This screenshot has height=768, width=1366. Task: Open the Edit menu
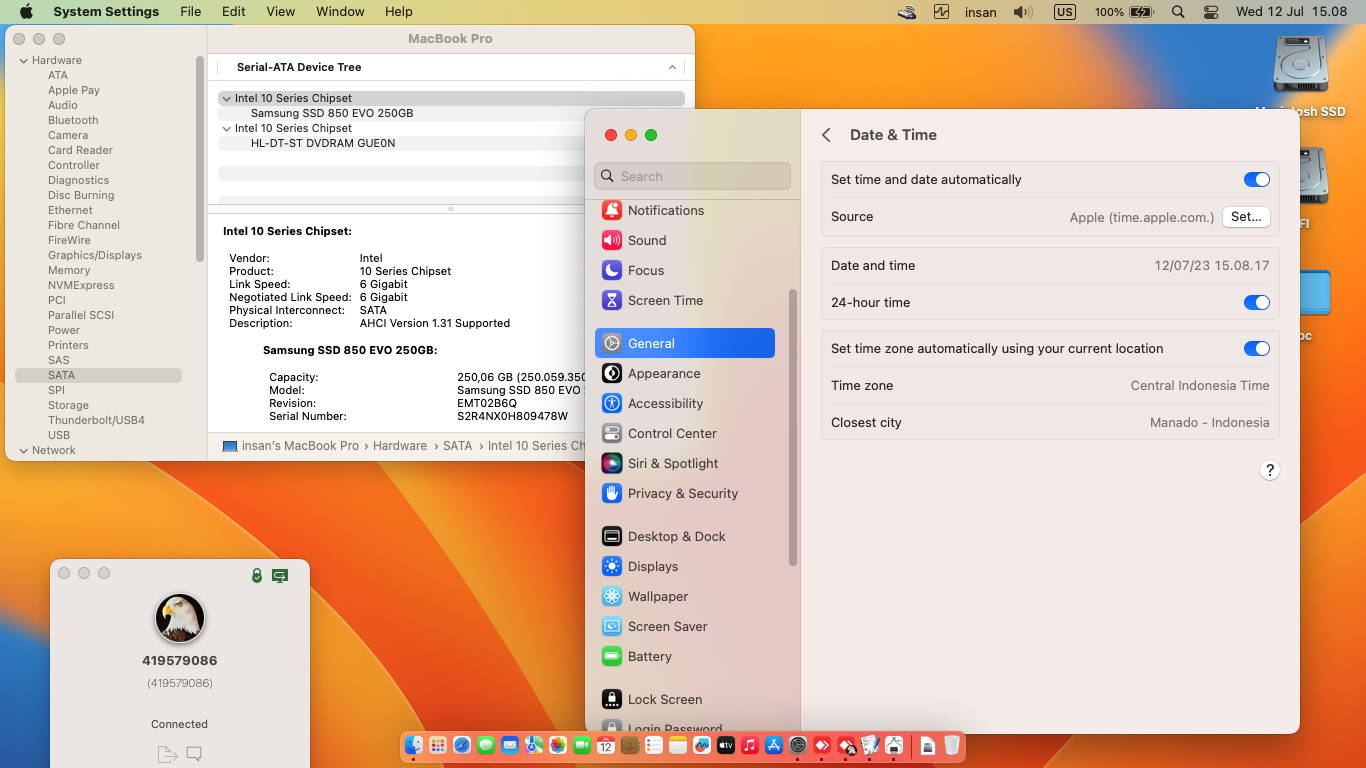click(233, 12)
